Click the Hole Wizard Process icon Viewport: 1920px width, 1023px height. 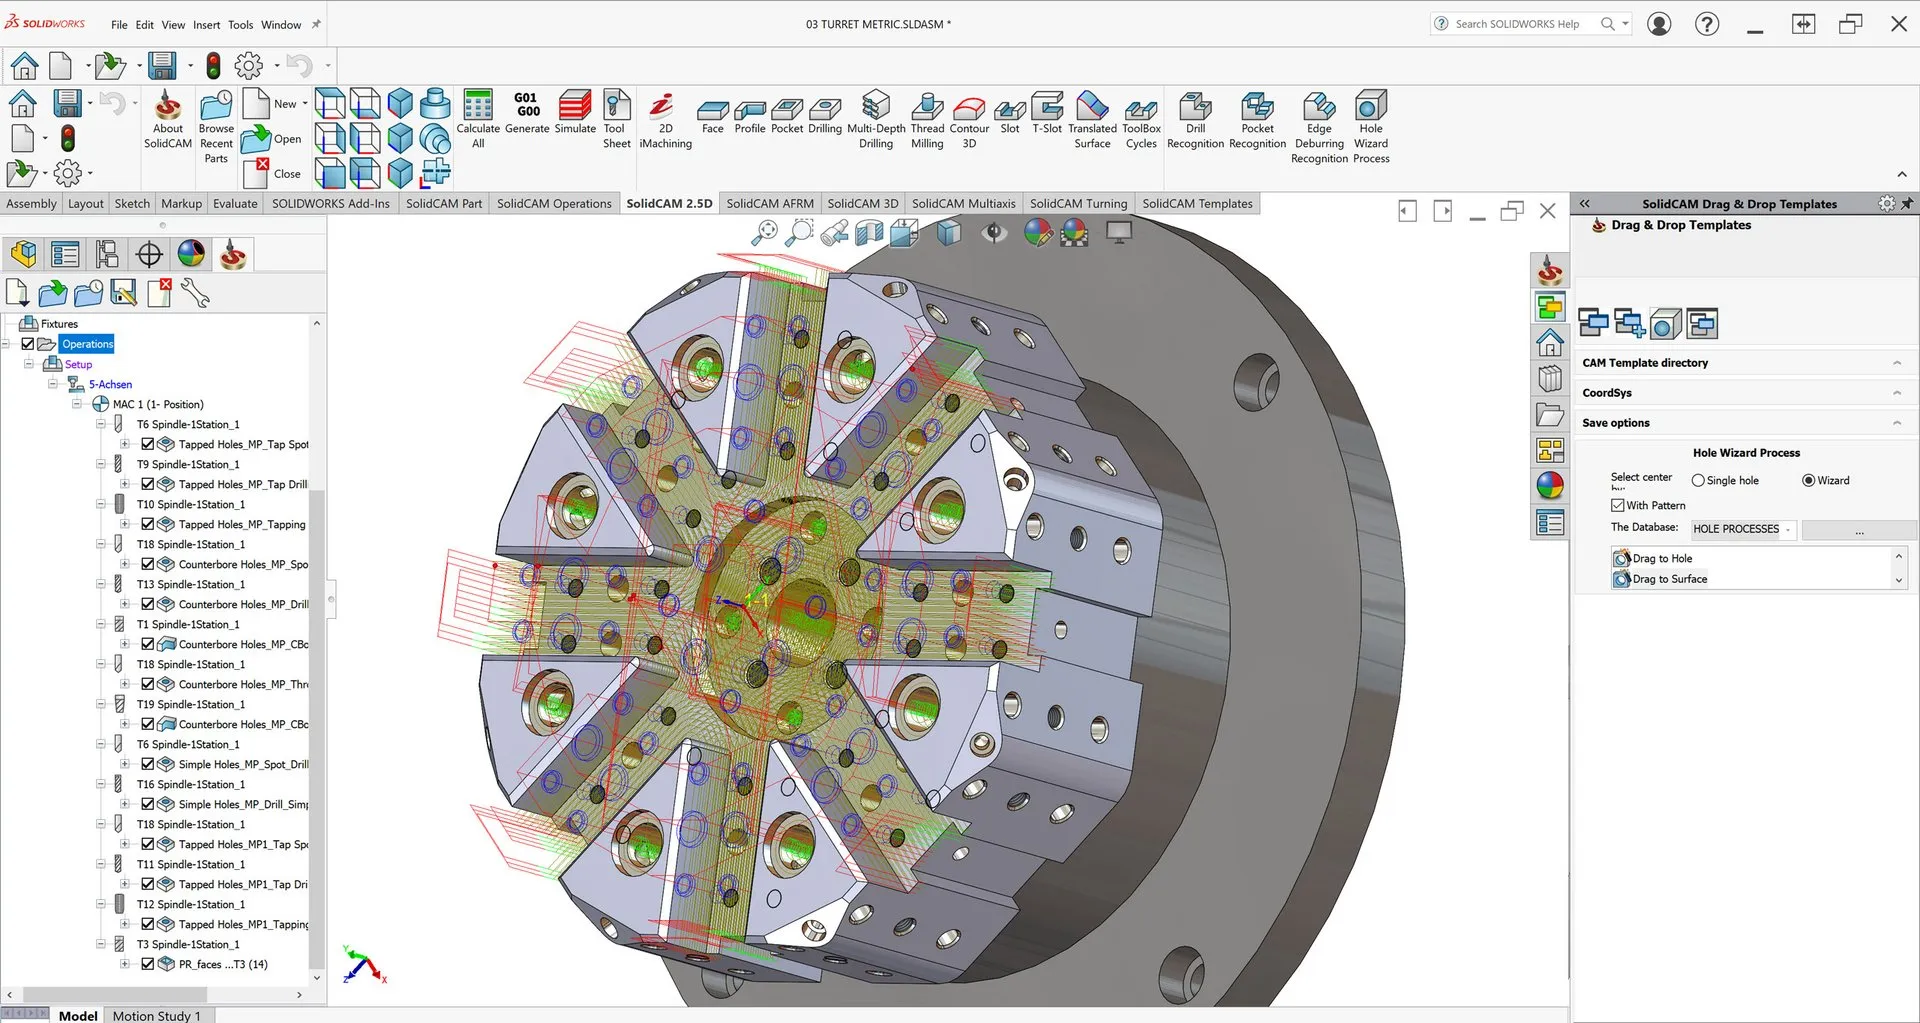[1371, 108]
